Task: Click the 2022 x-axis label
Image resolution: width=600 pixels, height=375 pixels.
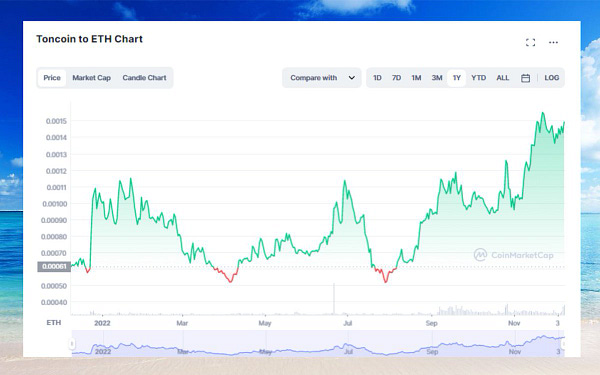Action: (x=102, y=323)
